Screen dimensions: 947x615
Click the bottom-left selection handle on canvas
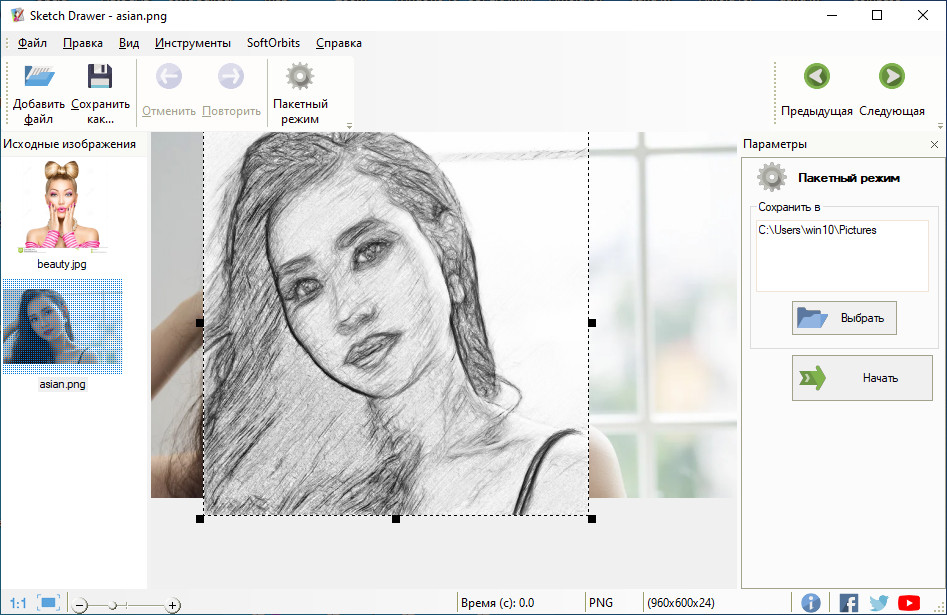point(200,519)
